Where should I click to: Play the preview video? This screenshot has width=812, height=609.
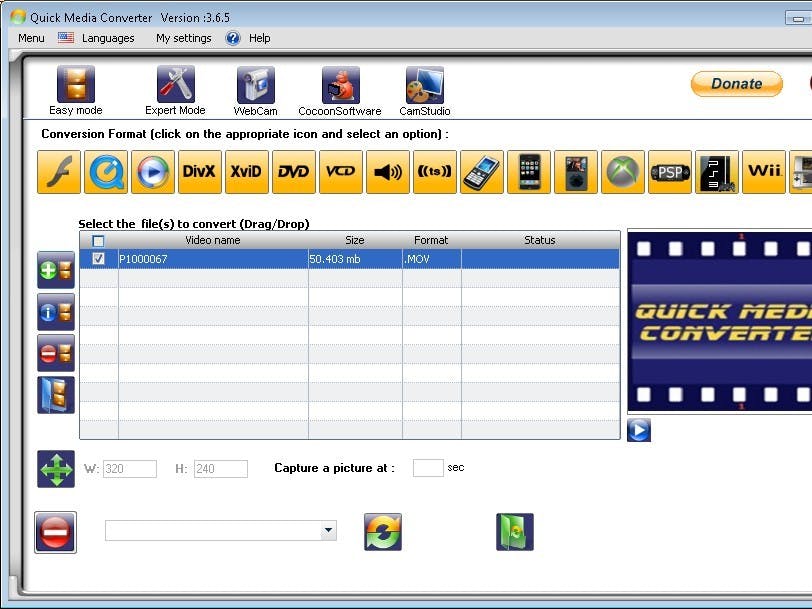[x=639, y=430]
